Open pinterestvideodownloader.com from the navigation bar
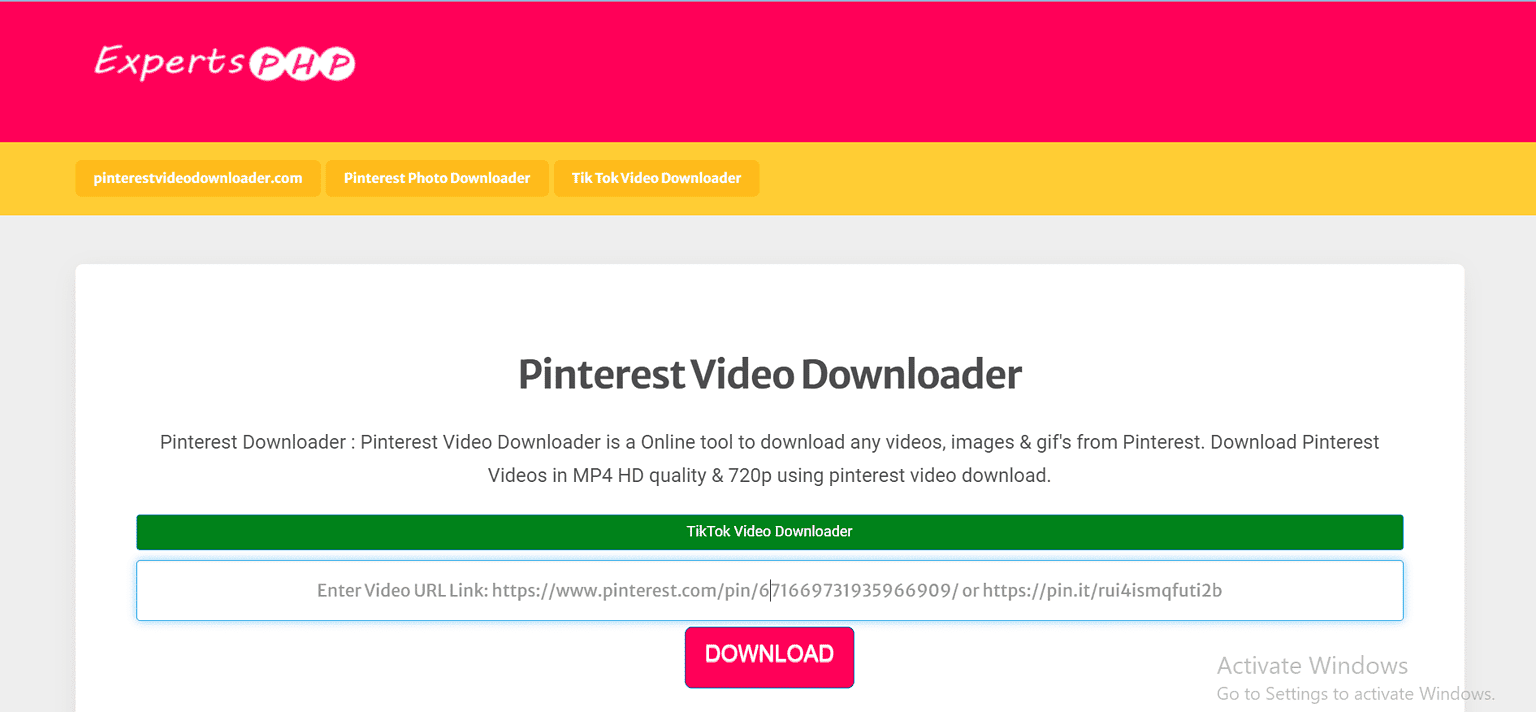1536x712 pixels. 197,178
